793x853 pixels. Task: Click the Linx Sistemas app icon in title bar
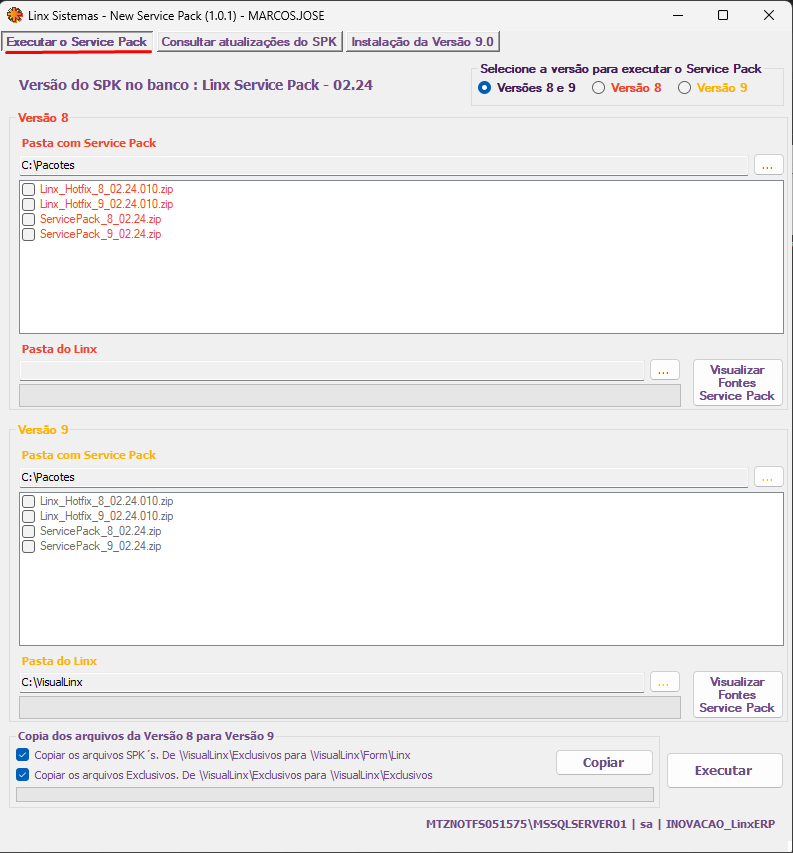[15, 15]
